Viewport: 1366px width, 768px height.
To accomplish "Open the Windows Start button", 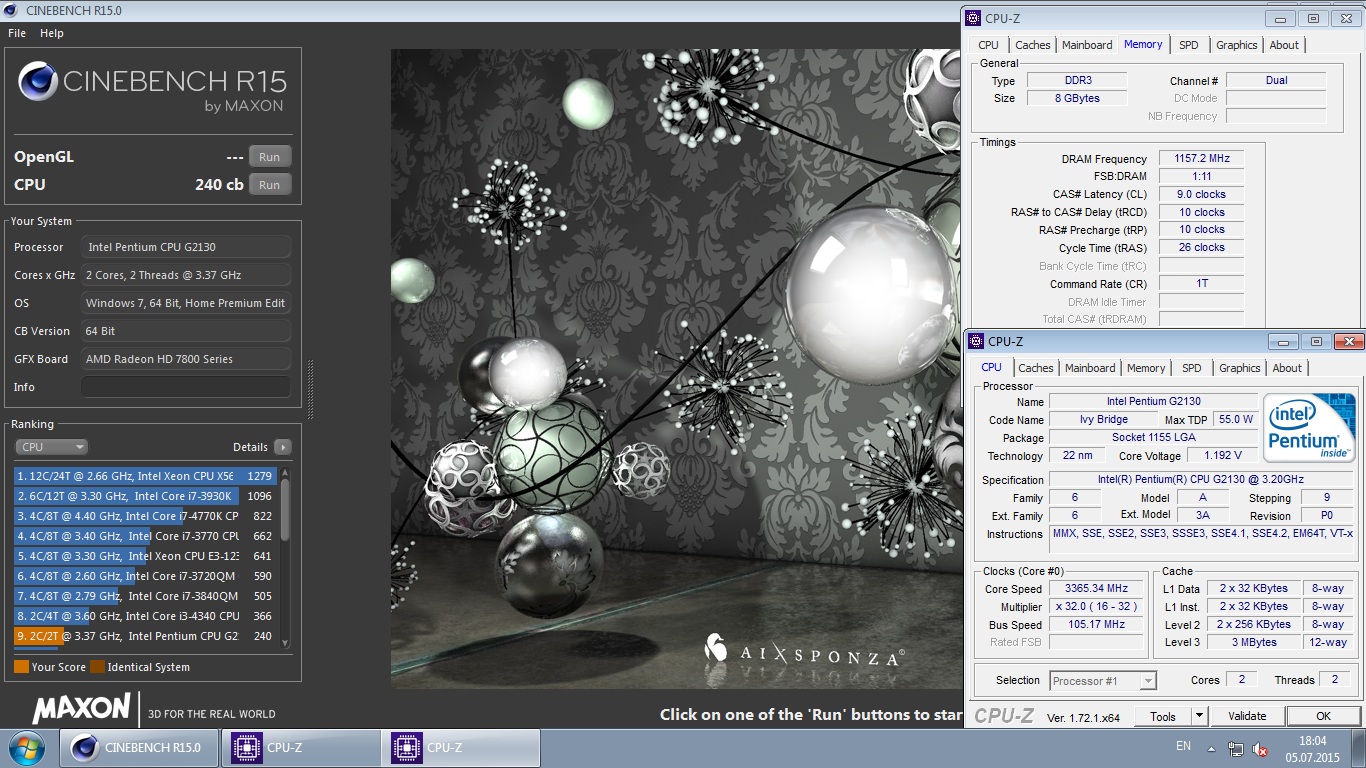I will coord(26,748).
